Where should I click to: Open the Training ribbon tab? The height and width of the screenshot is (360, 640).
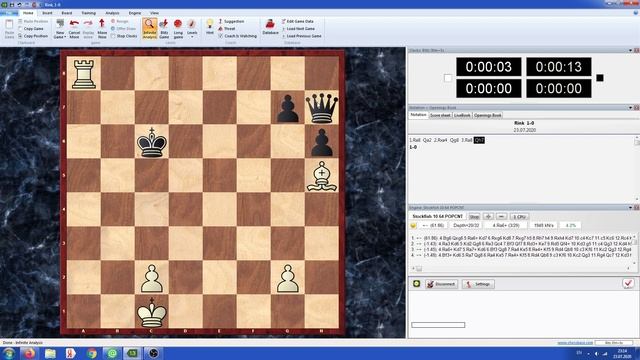[x=88, y=13]
